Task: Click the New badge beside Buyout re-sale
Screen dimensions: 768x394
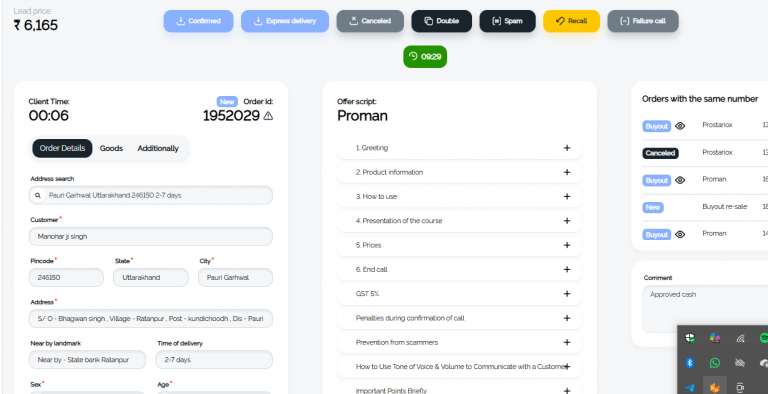Action: tap(653, 207)
